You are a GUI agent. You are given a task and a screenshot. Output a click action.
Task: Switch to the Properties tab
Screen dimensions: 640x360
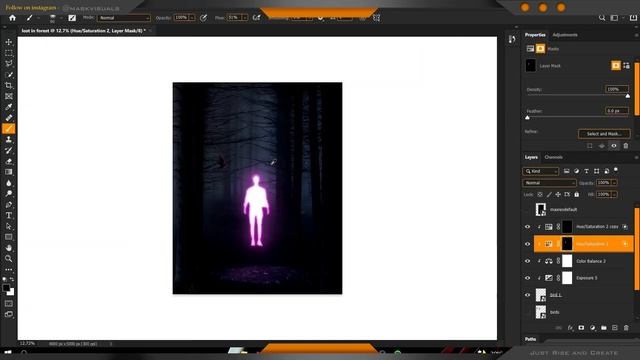pos(535,35)
